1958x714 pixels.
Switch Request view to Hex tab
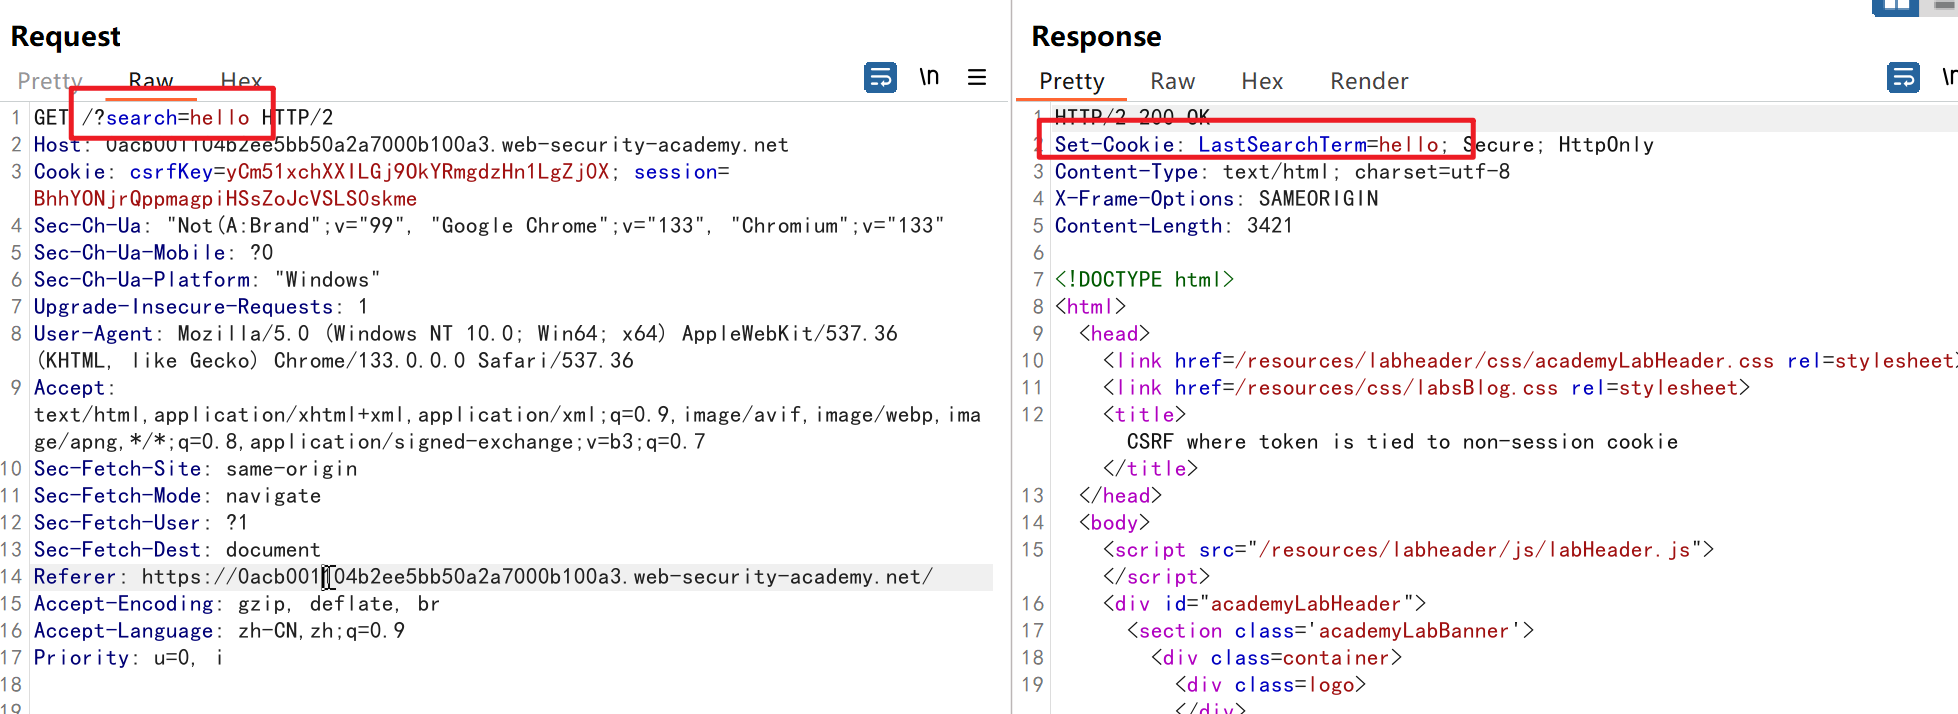(x=241, y=81)
